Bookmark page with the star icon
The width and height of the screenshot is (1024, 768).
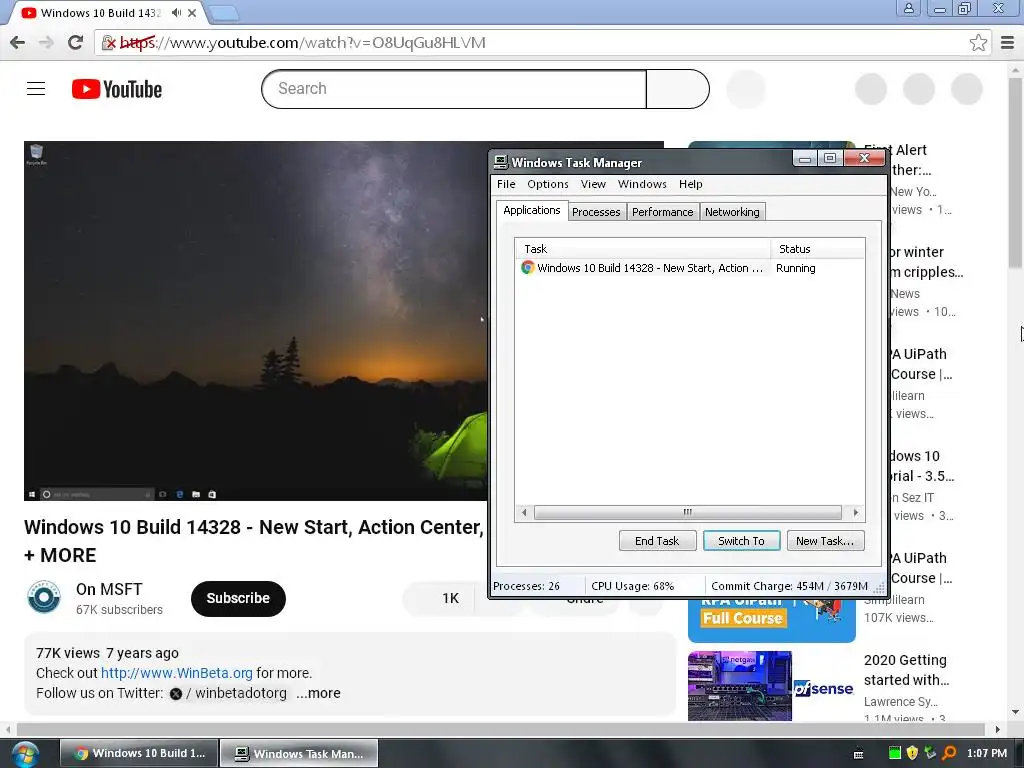[978, 42]
